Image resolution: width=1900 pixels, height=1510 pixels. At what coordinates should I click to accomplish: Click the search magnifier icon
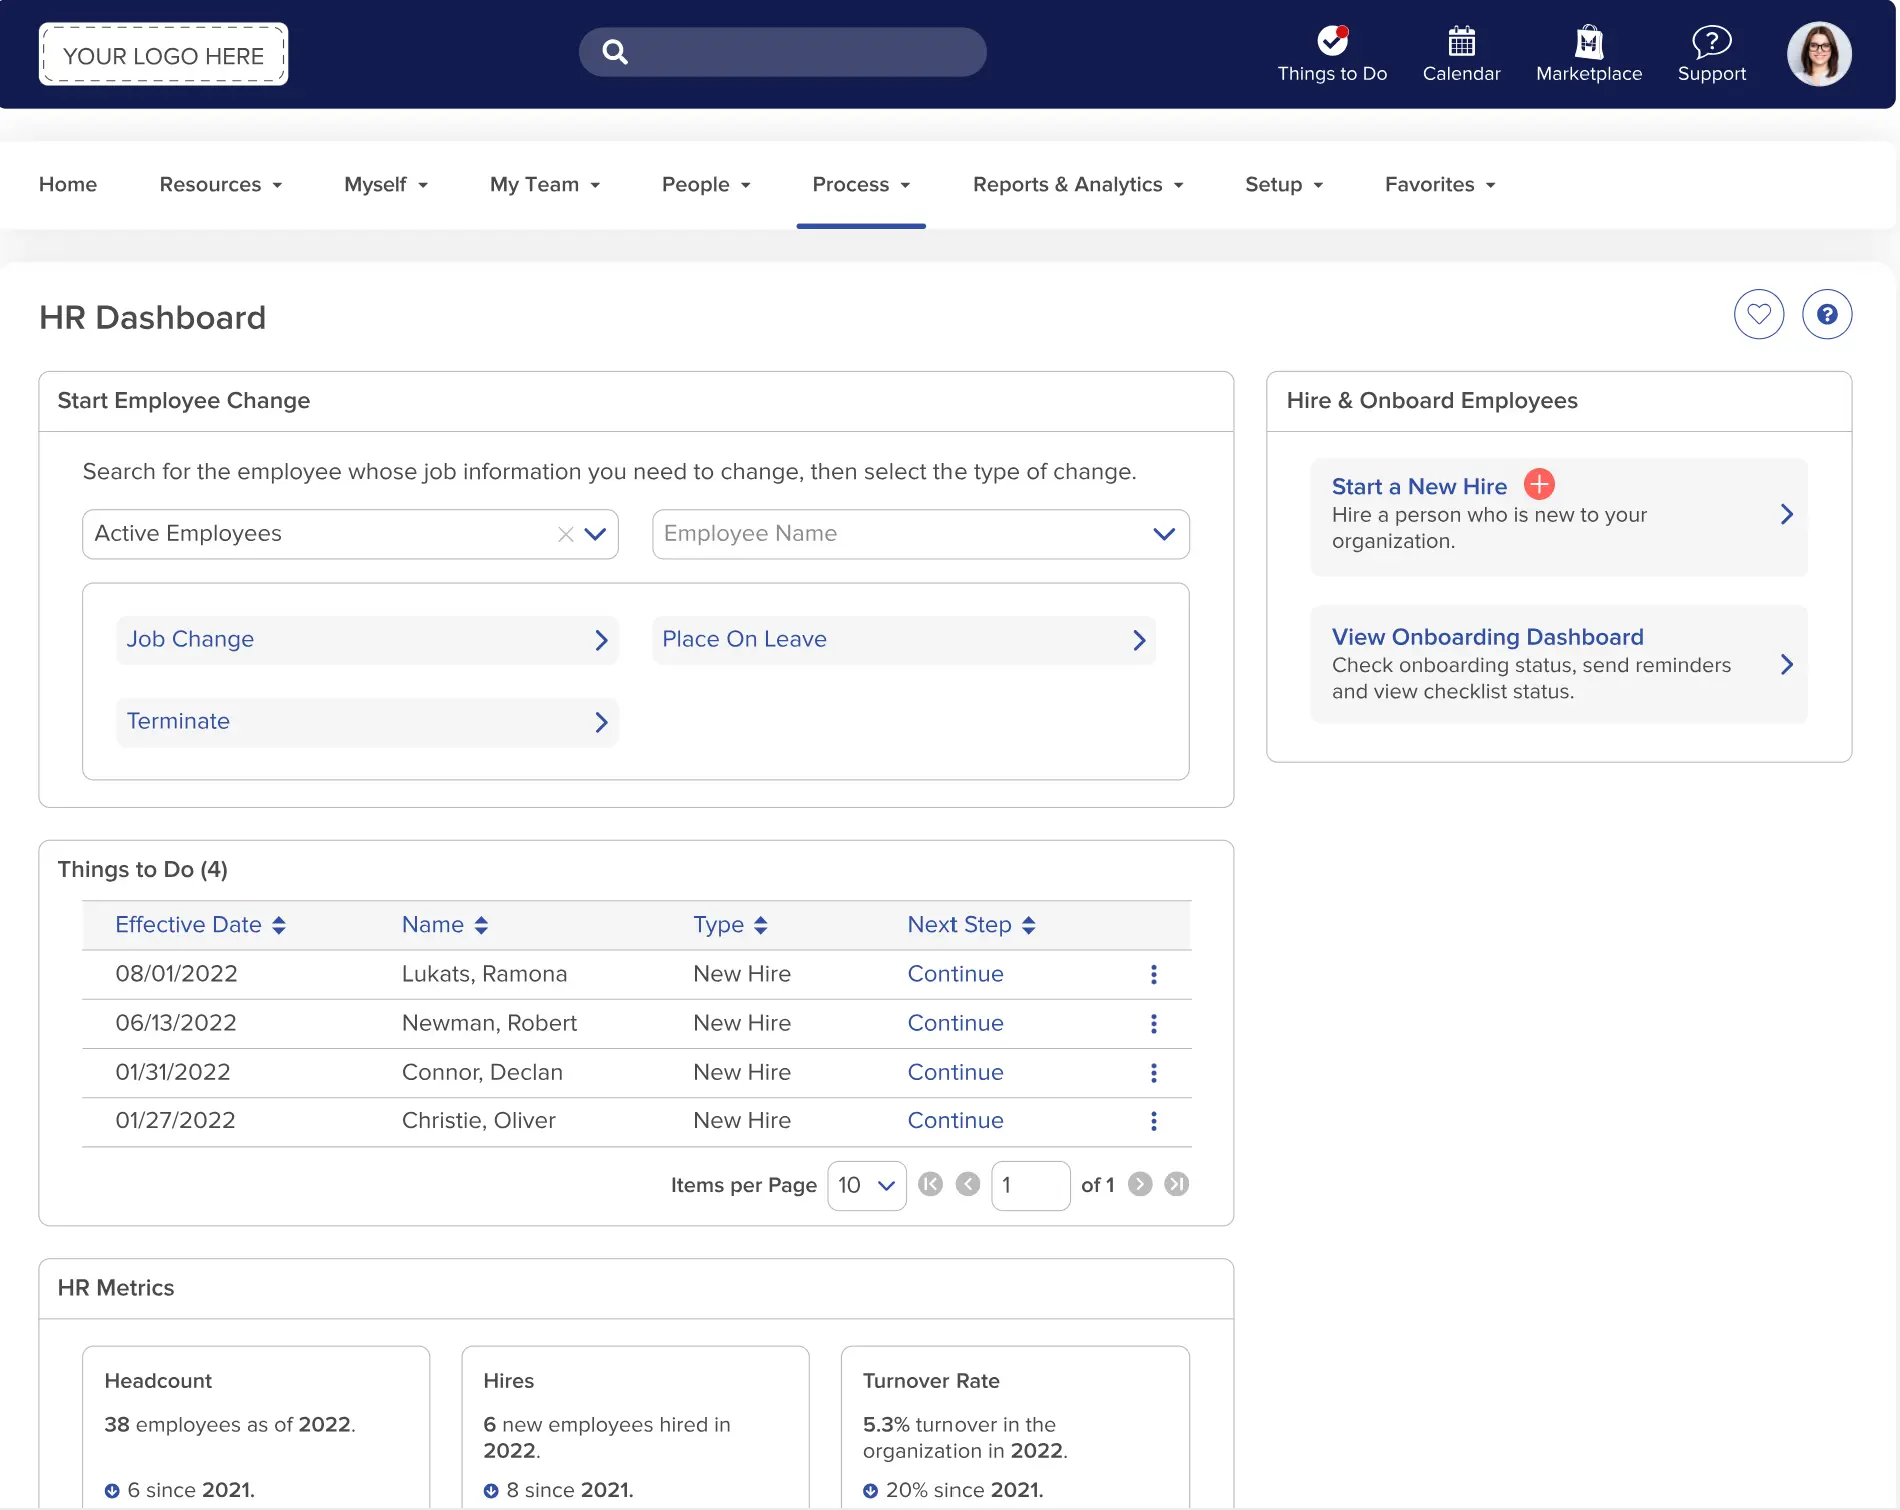[614, 51]
